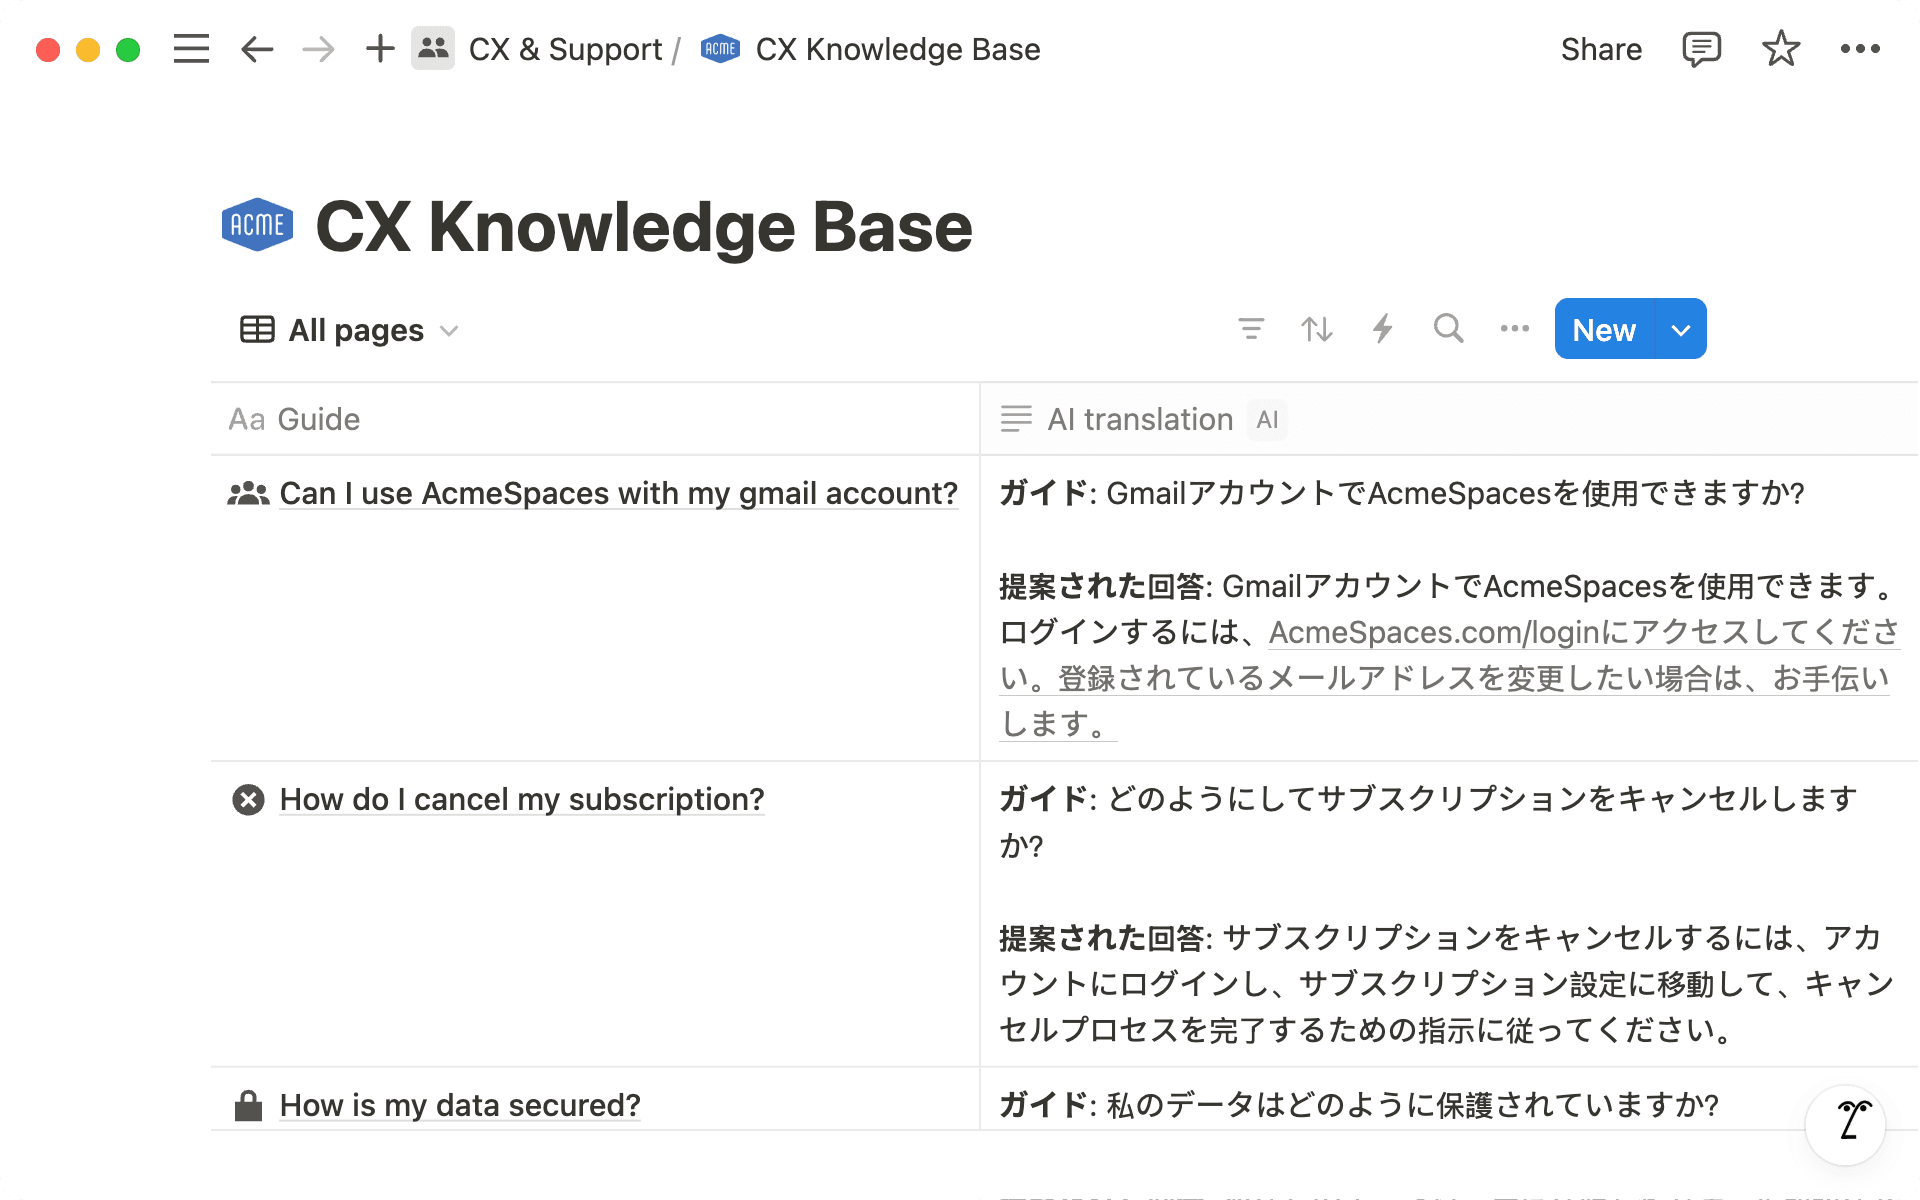This screenshot has height=1200, width=1920.
Task: Go forward with the right arrow
Action: [318, 49]
